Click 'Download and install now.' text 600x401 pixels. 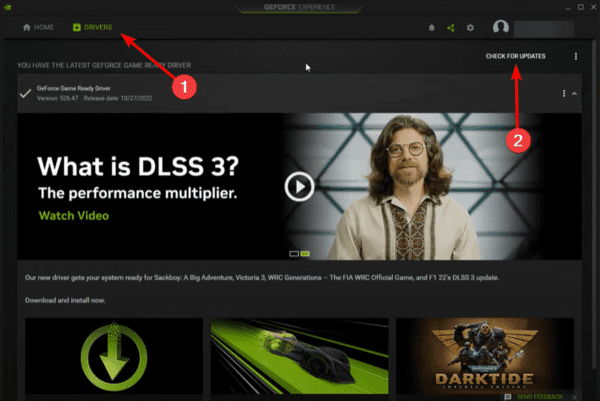pyautogui.click(x=65, y=300)
